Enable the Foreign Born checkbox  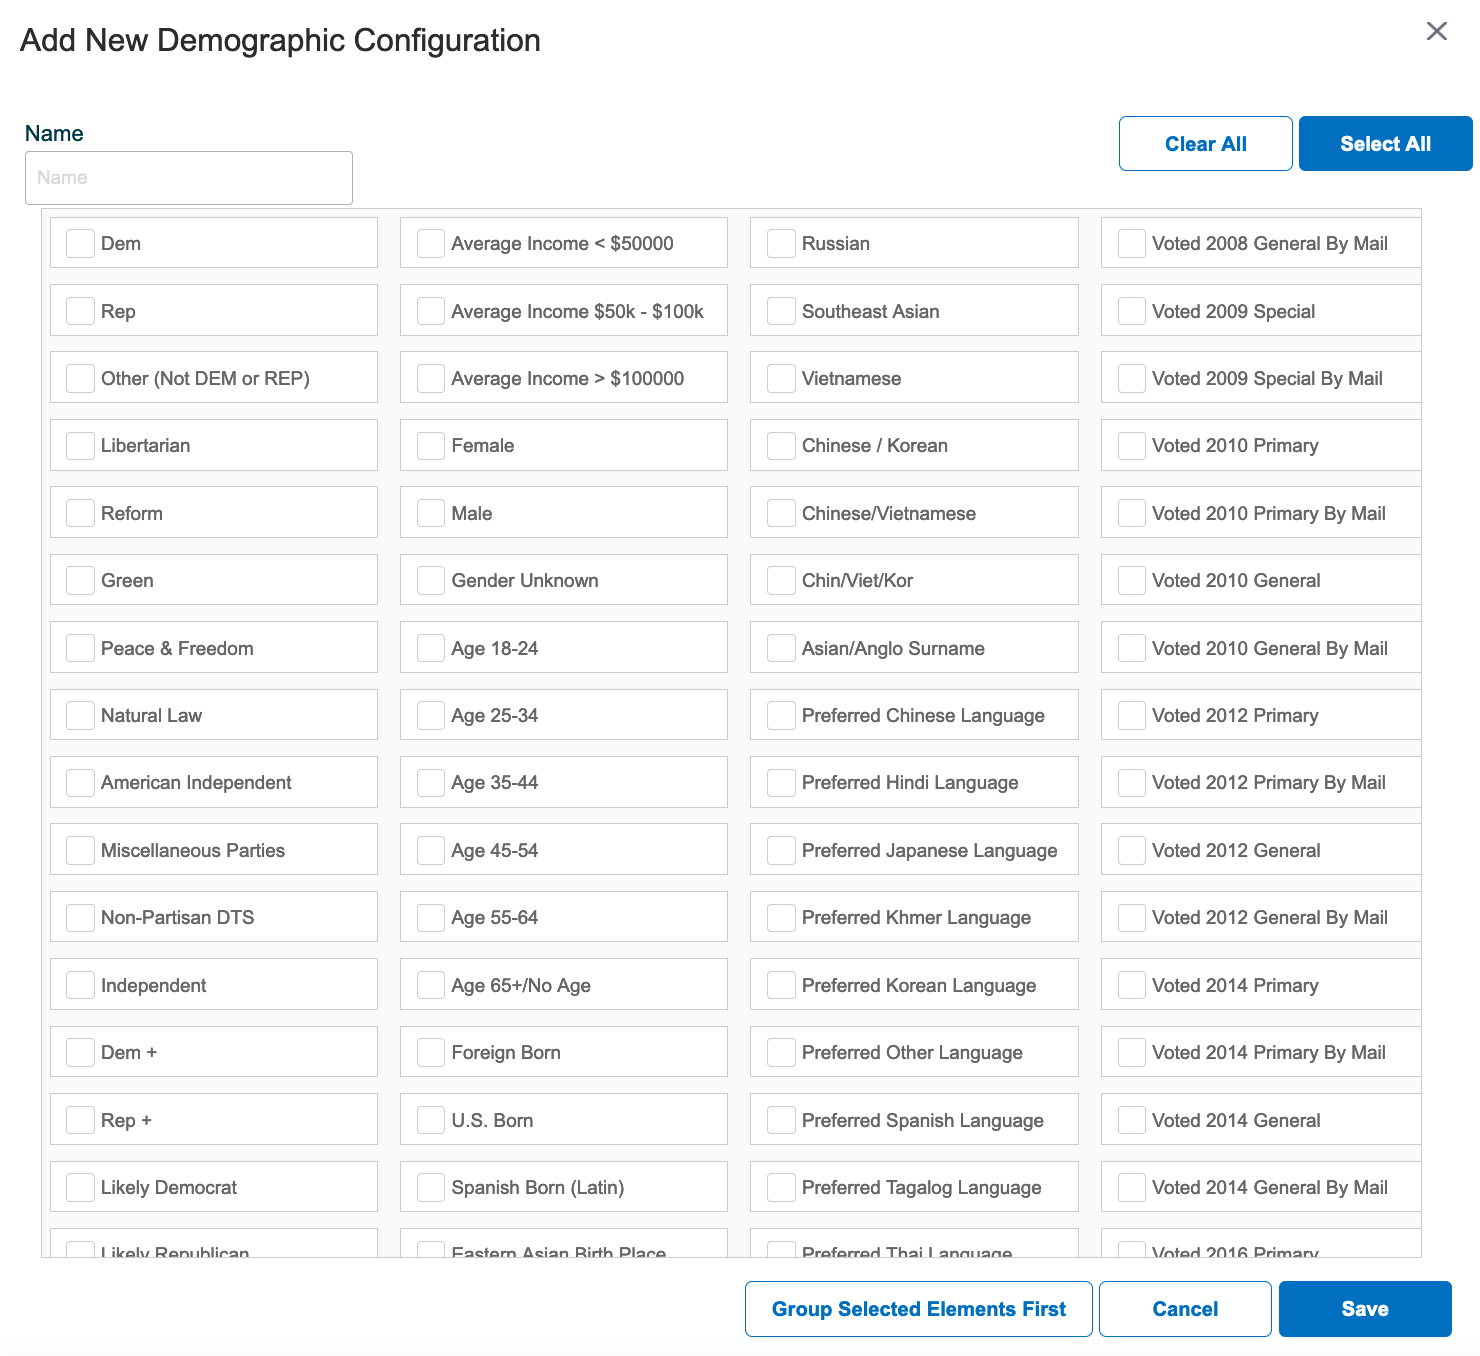(431, 1052)
